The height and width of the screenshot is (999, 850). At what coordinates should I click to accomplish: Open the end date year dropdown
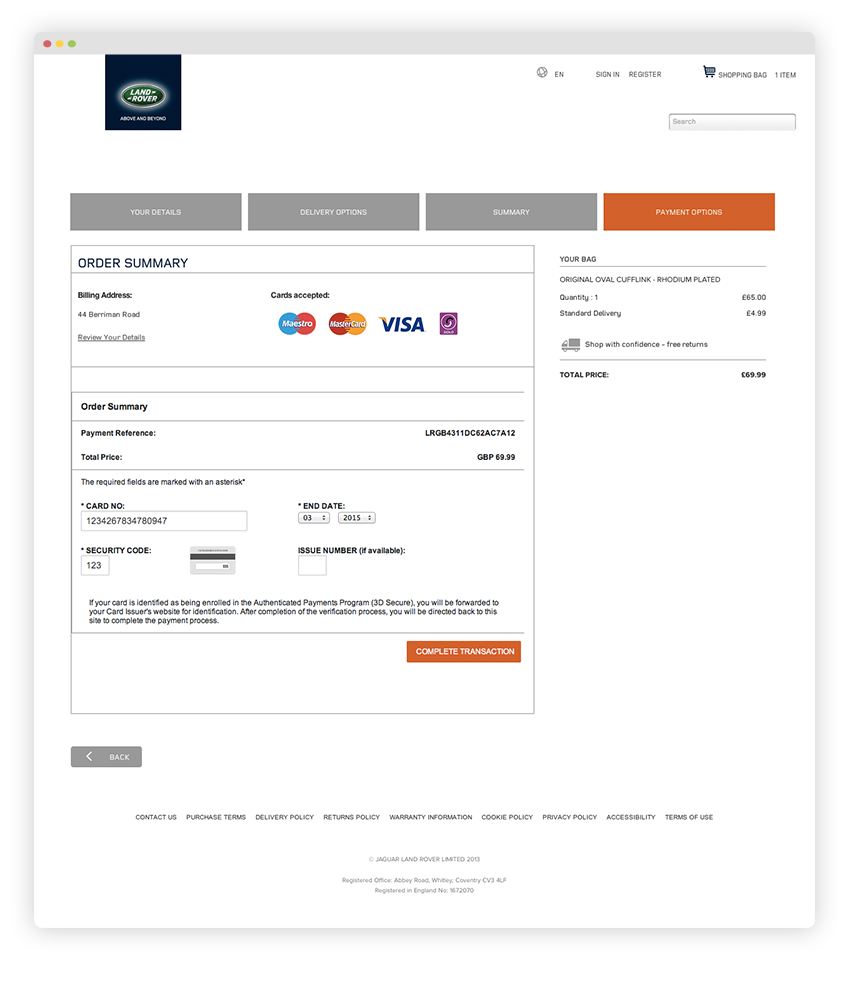tap(357, 518)
